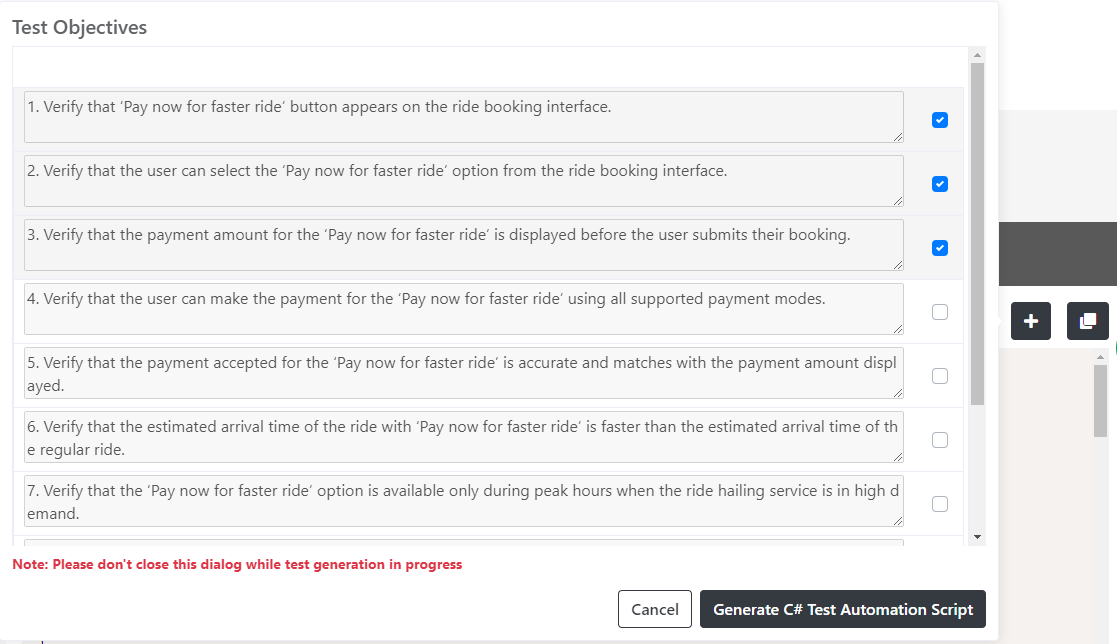Click the objectives list scroll down arrow
This screenshot has width=1117, height=644.
pyautogui.click(x=977, y=537)
